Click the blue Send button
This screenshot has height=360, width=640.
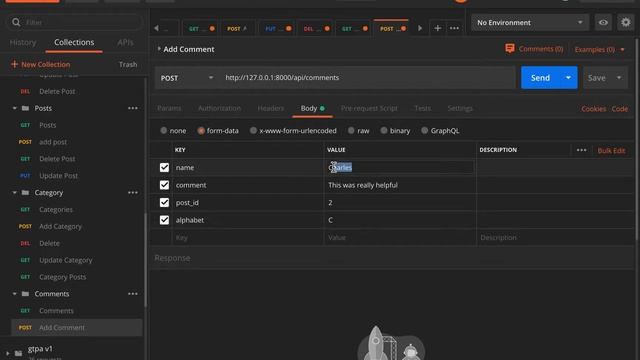coord(540,78)
